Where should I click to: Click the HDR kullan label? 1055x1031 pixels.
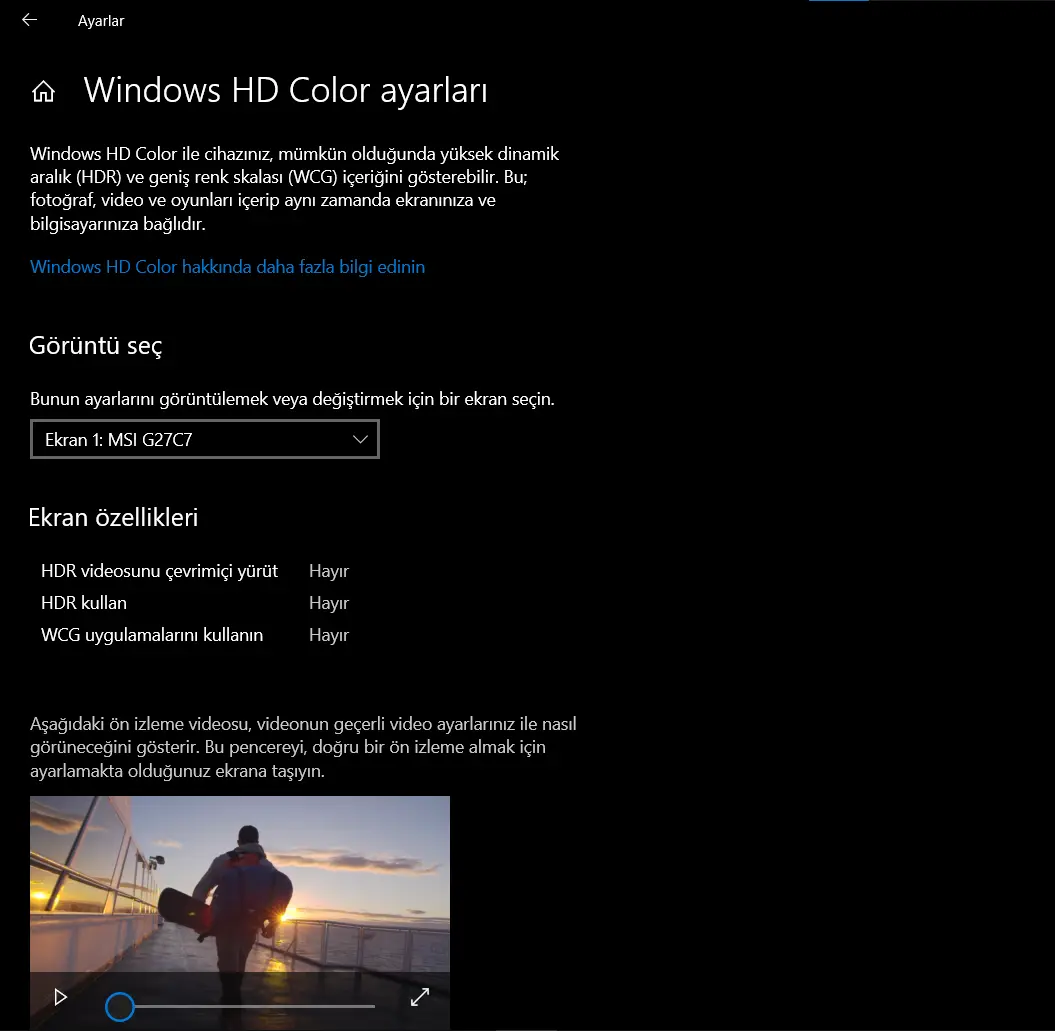pos(84,603)
